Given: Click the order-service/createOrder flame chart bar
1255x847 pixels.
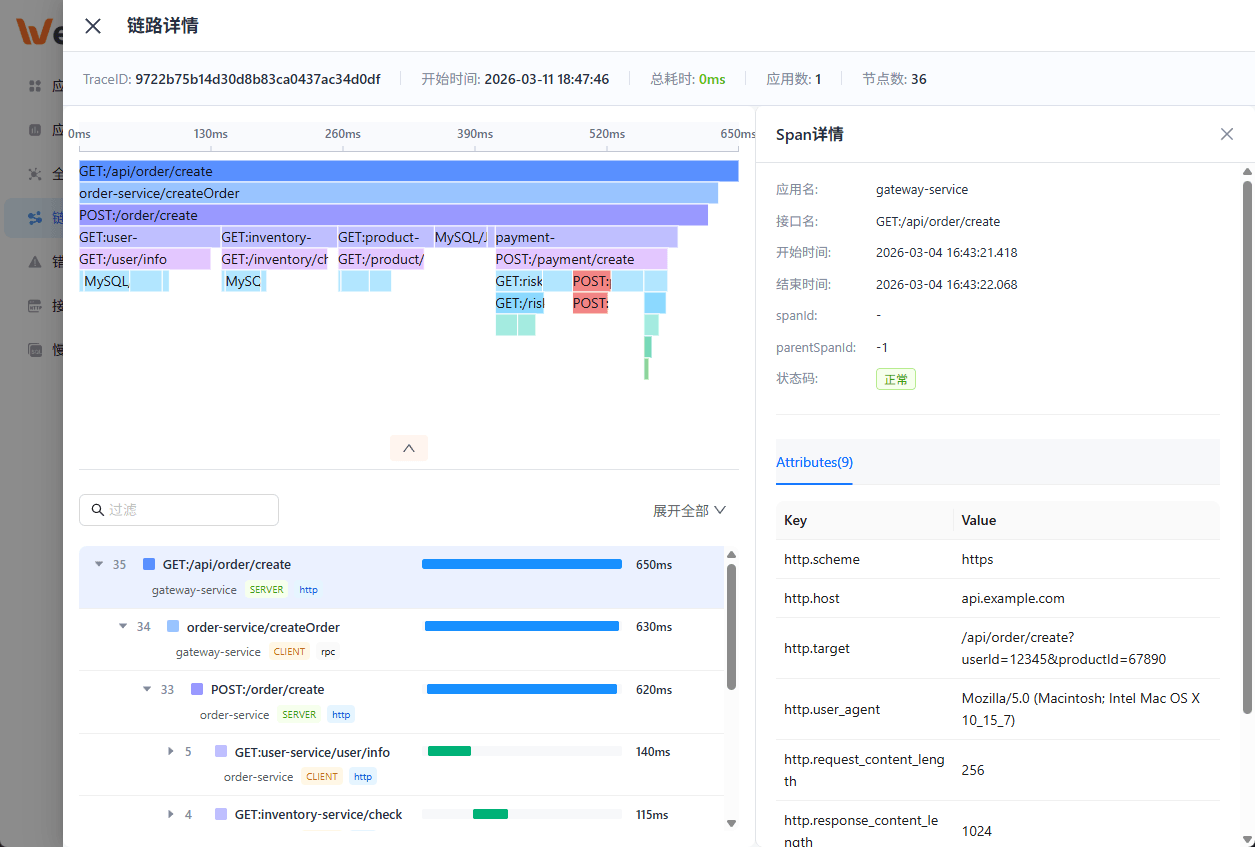Looking at the screenshot, I should pyautogui.click(x=398, y=193).
